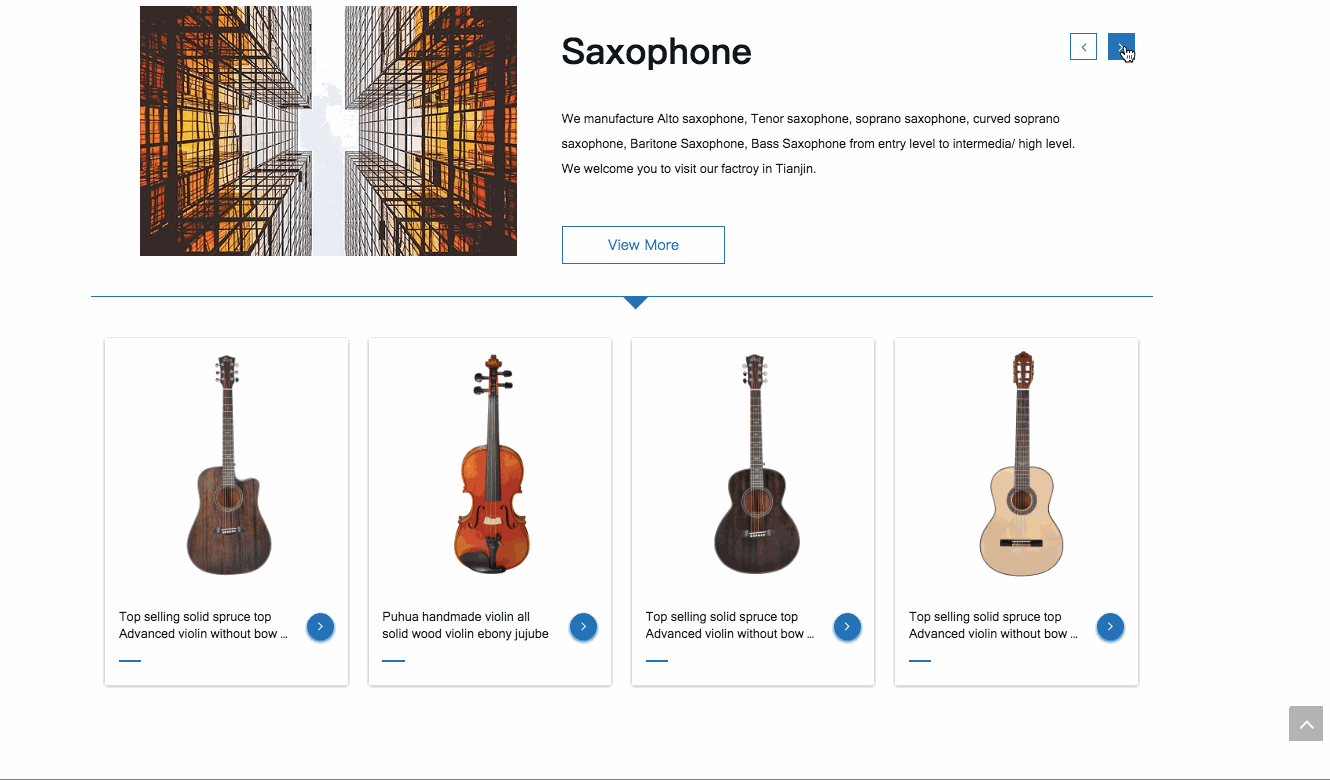View the light classical guitar image
The image size is (1330, 780).
pyautogui.click(x=1020, y=465)
